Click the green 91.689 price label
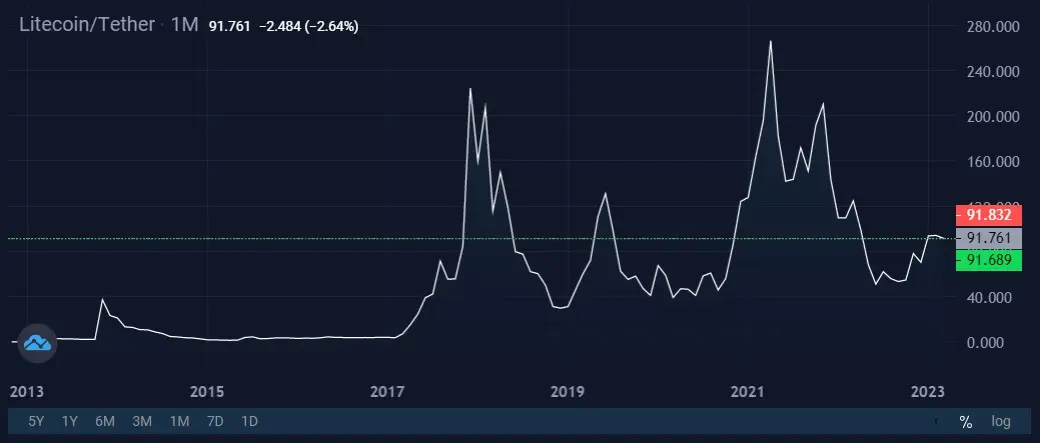The image size is (1040, 443). click(x=989, y=260)
